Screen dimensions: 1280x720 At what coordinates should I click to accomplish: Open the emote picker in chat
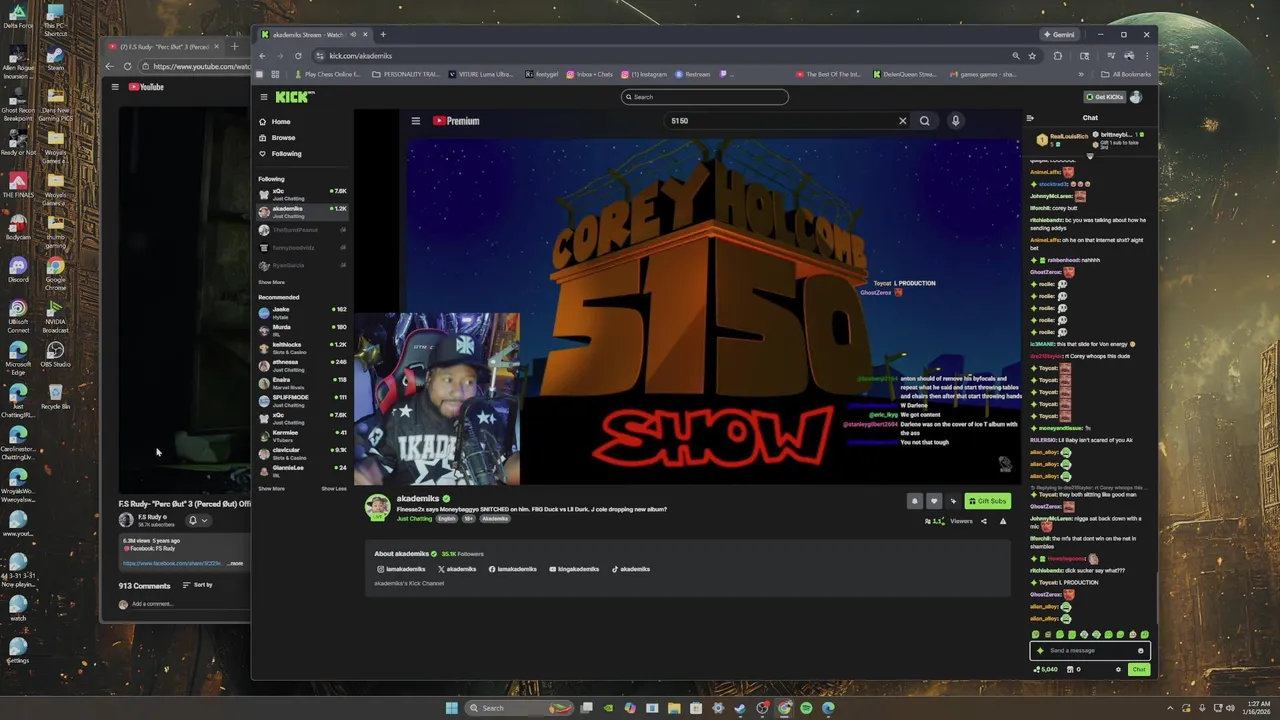point(1140,650)
